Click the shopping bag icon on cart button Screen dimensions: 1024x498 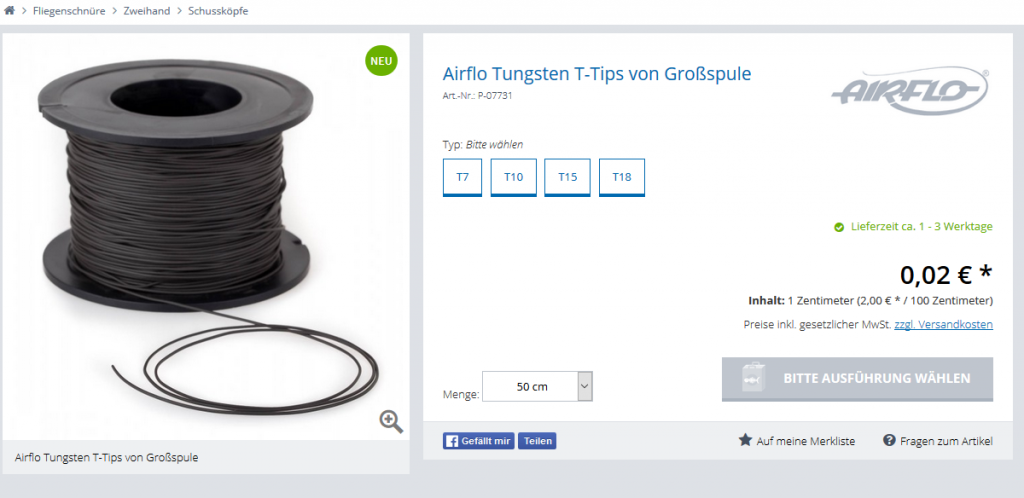tap(752, 378)
